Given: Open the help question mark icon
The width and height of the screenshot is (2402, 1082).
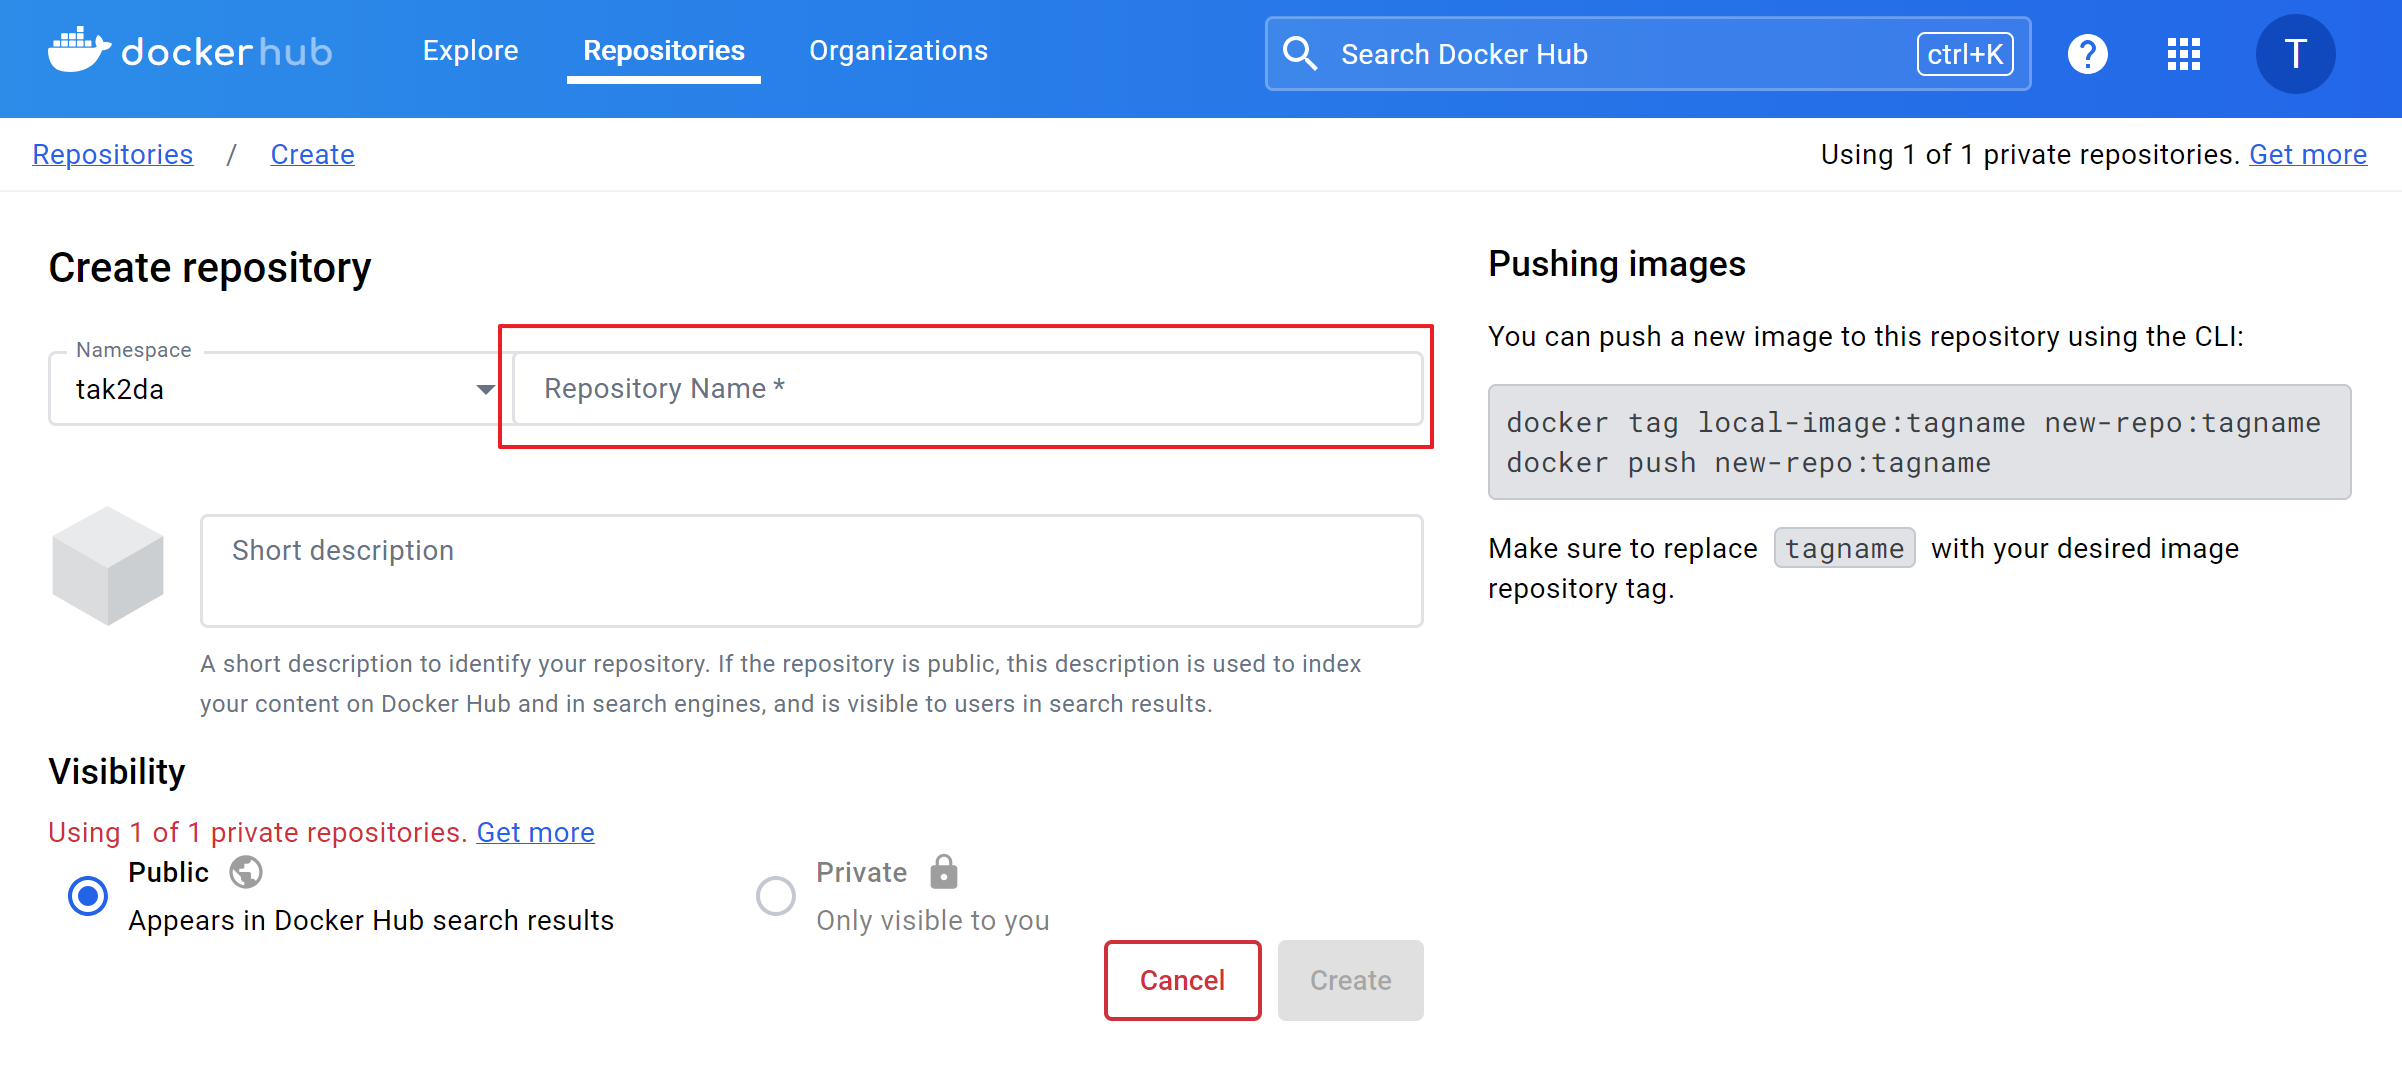Looking at the screenshot, I should point(2087,54).
